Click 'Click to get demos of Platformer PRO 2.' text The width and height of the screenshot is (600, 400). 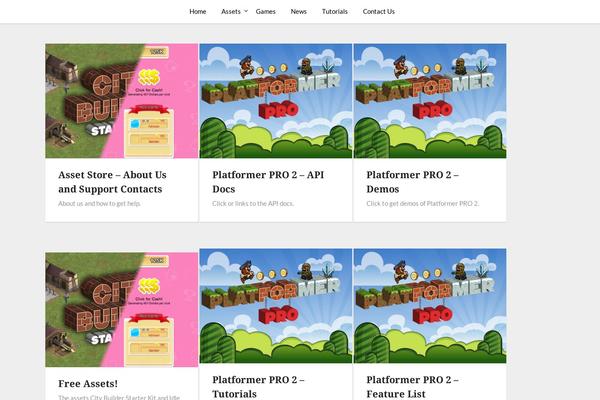coord(422,204)
